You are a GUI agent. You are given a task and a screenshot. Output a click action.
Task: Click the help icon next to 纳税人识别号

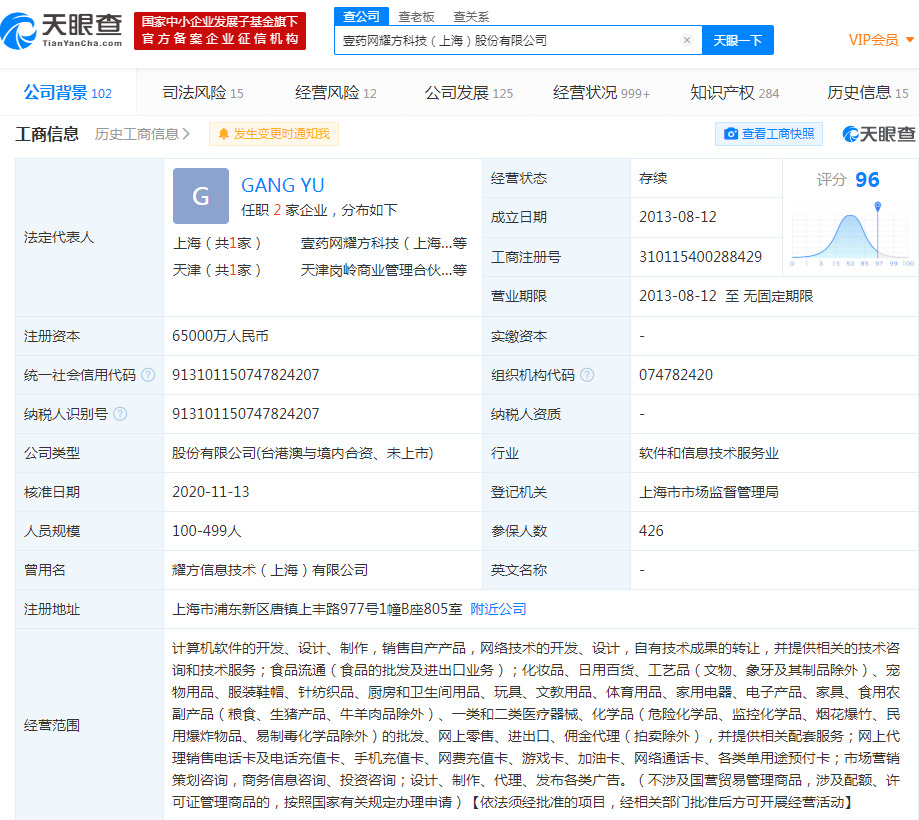coord(120,414)
